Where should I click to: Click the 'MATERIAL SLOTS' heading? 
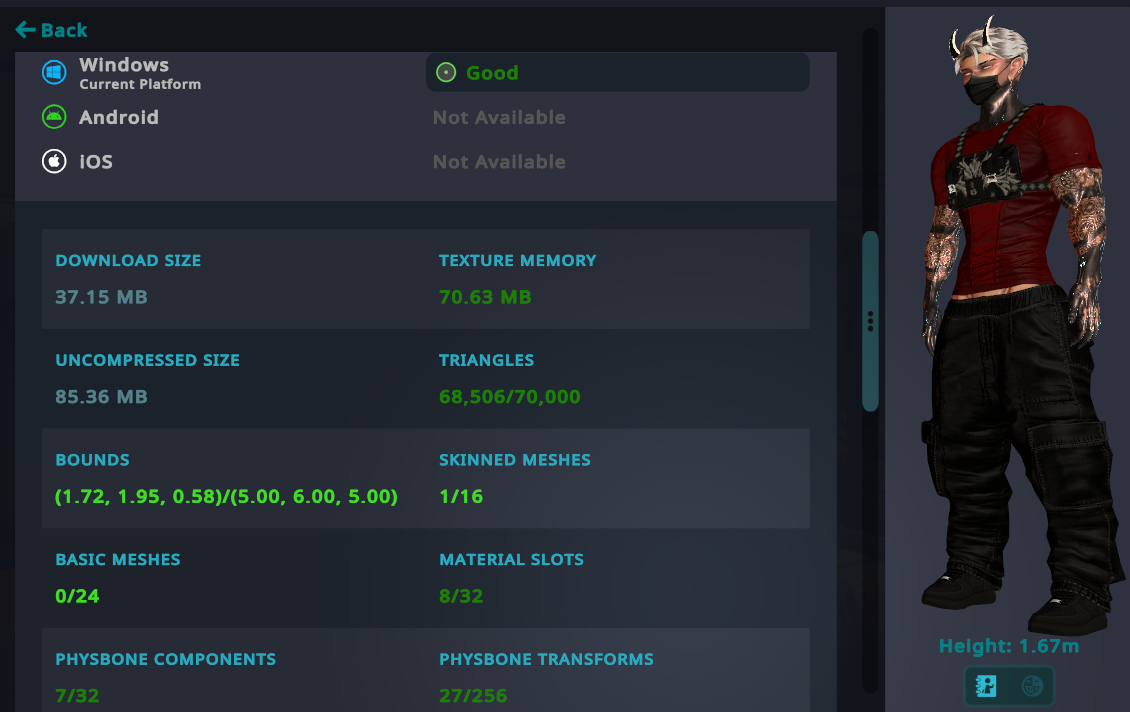coord(512,559)
